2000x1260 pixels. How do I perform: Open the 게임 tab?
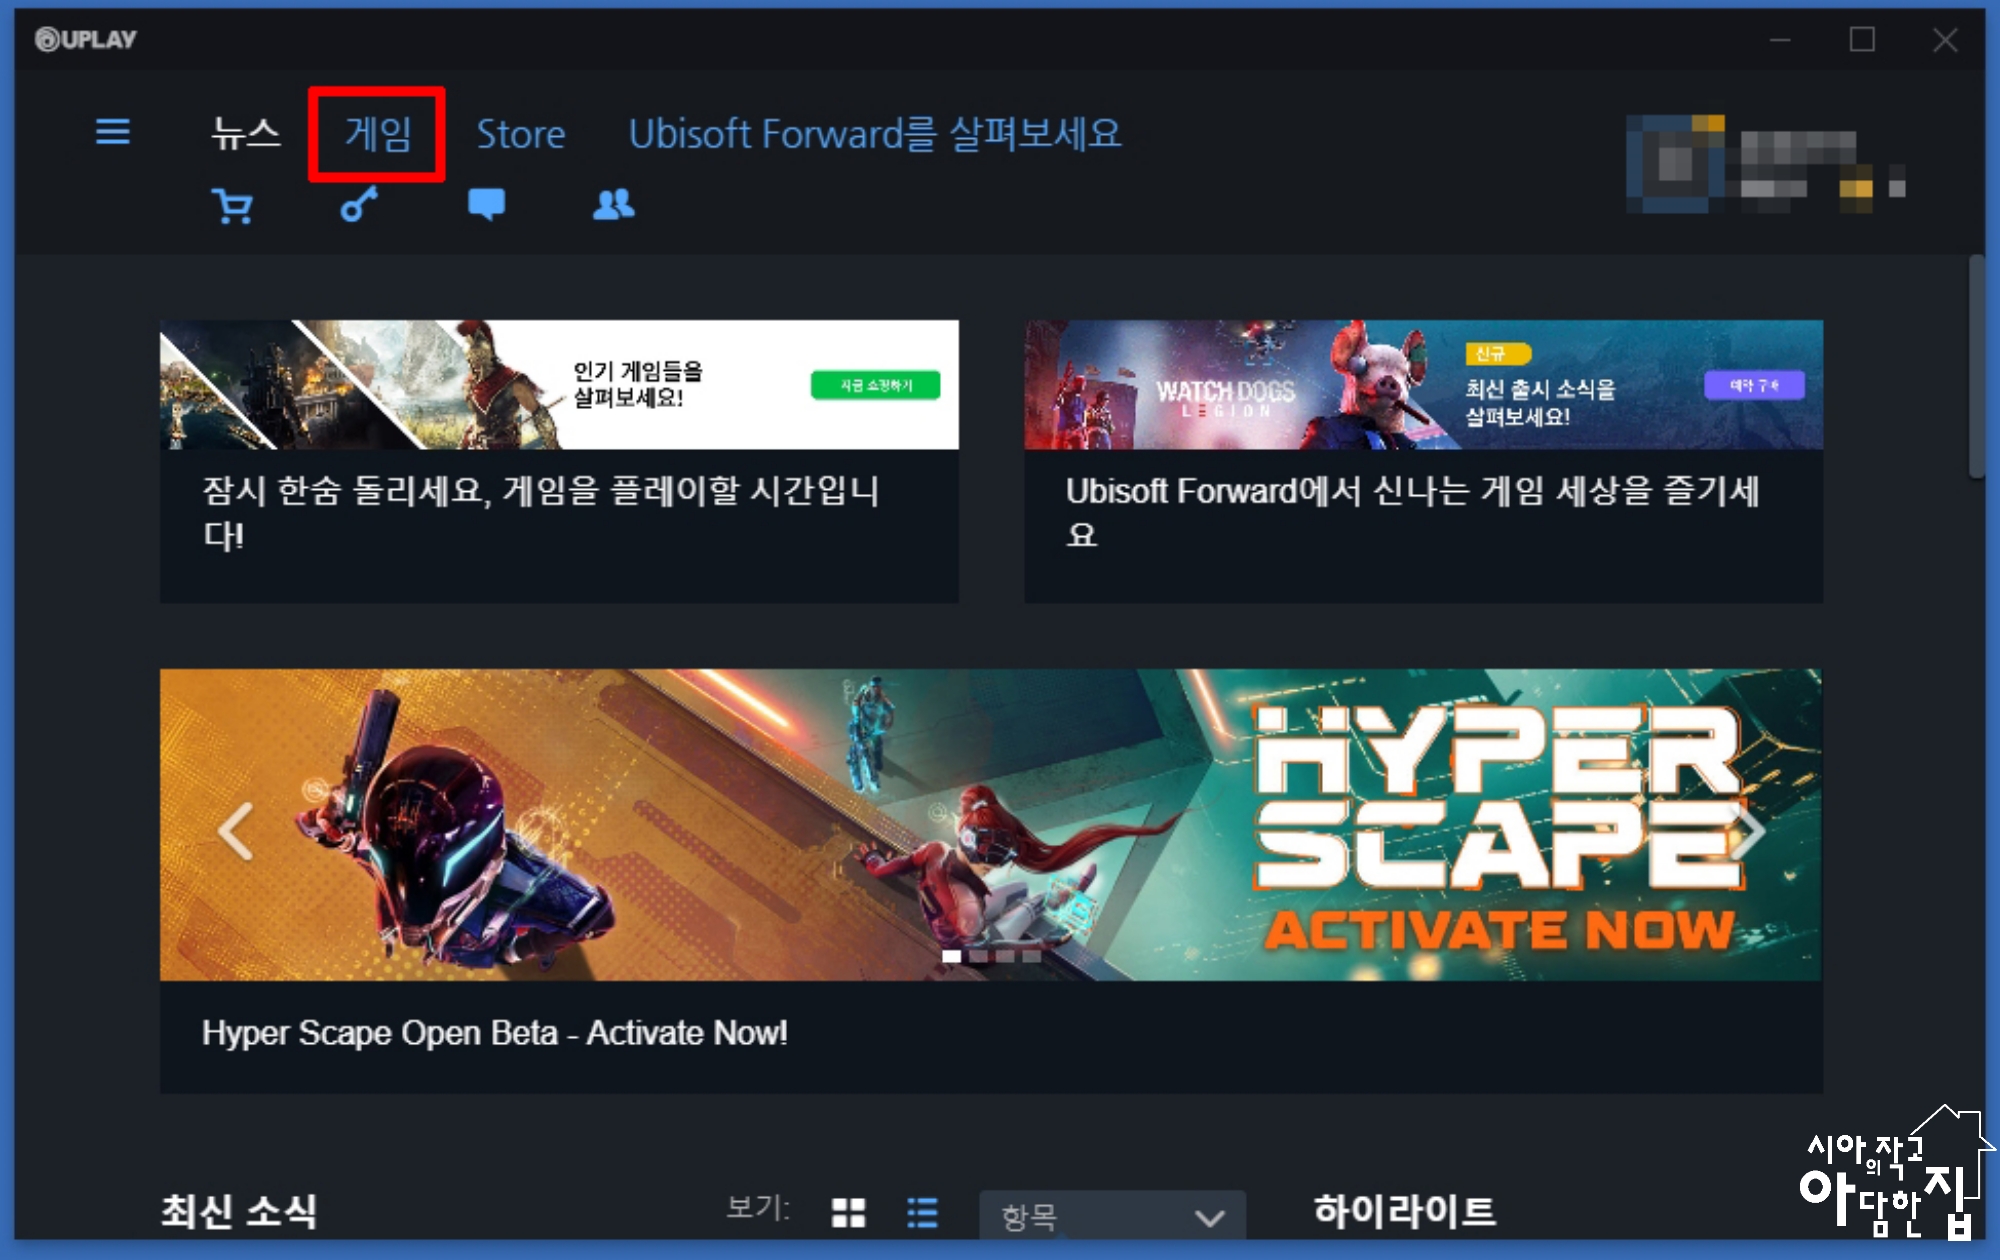(x=377, y=133)
